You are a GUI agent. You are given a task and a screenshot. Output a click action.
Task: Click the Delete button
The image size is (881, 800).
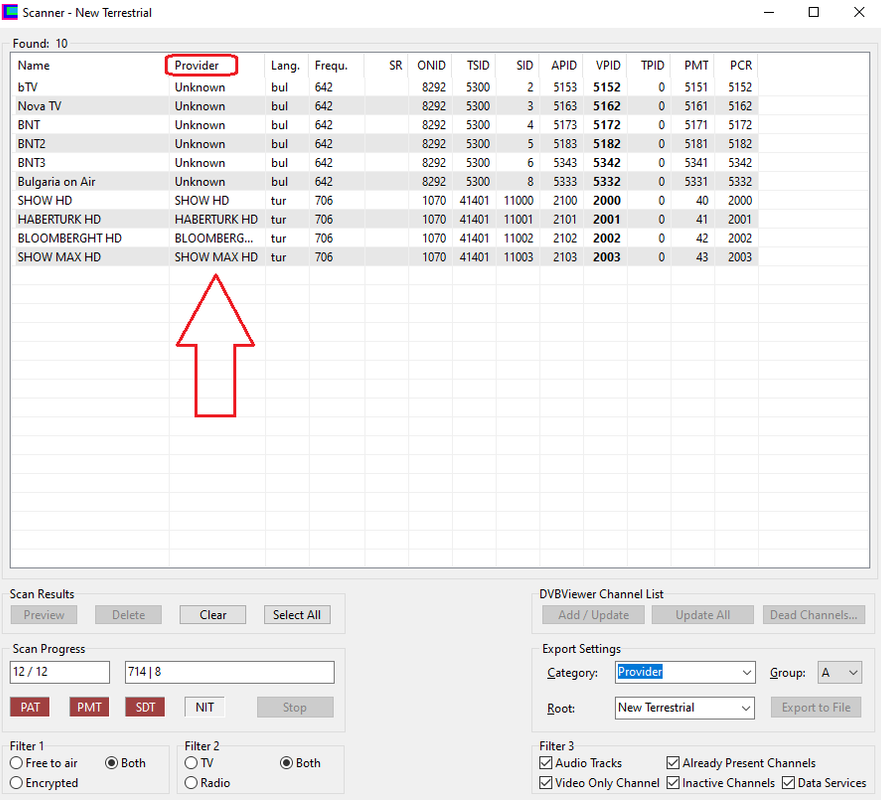(x=129, y=615)
